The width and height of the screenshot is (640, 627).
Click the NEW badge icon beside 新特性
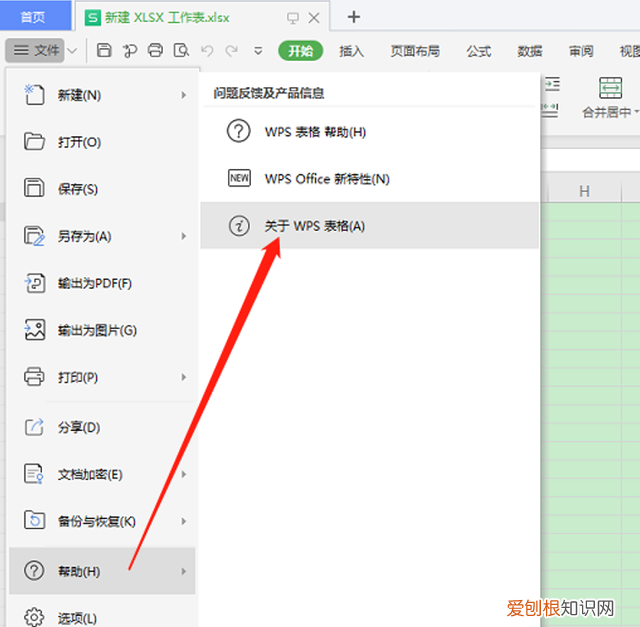pyautogui.click(x=239, y=178)
